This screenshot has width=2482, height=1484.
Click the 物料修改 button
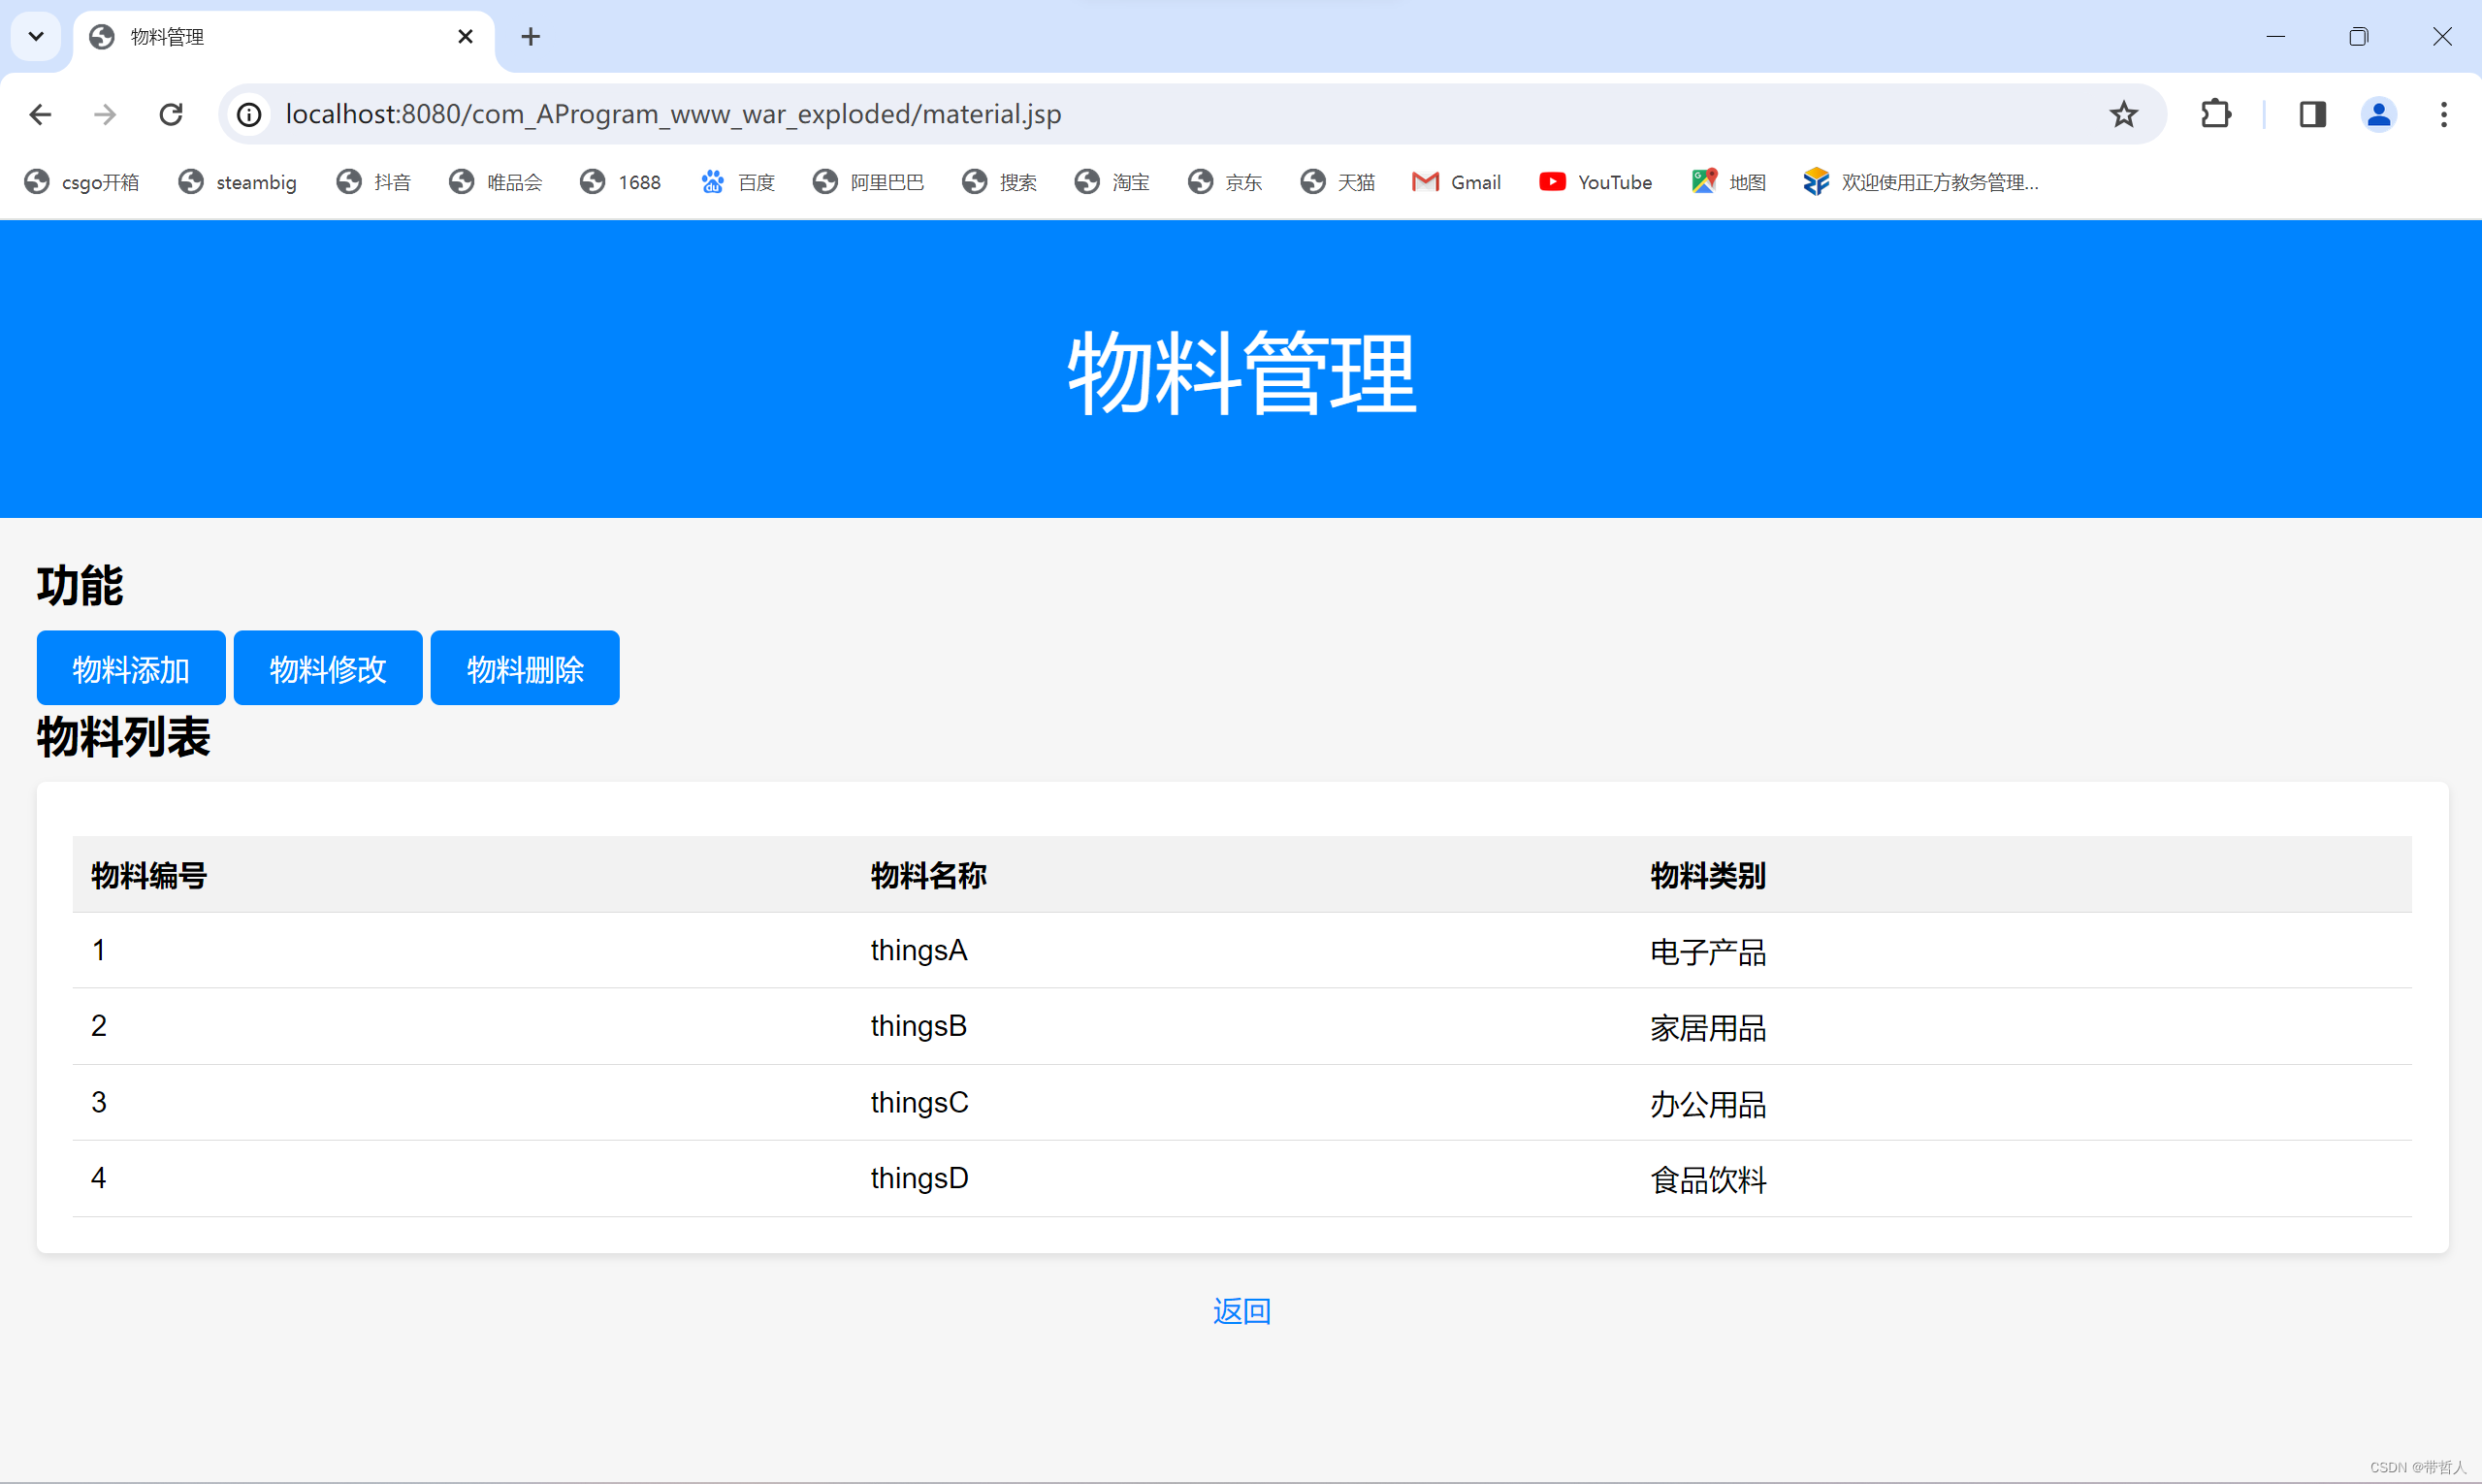(328, 668)
